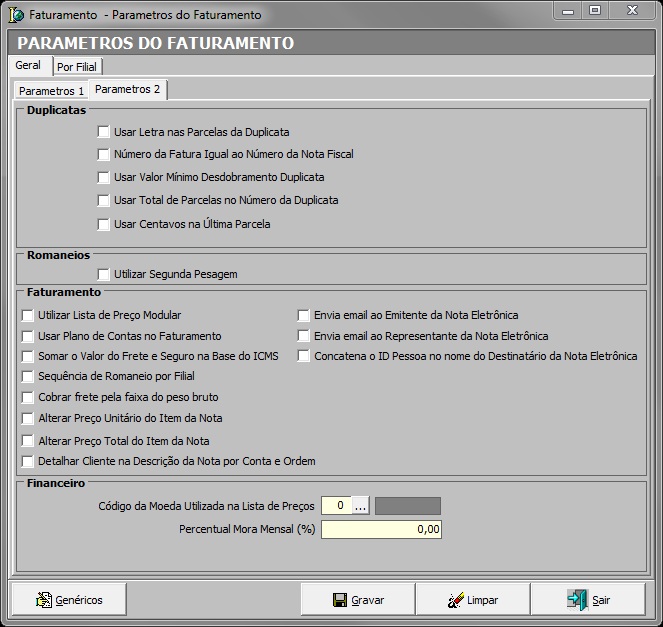Enable Alterar Preço Total do Item da Nota

[28, 441]
